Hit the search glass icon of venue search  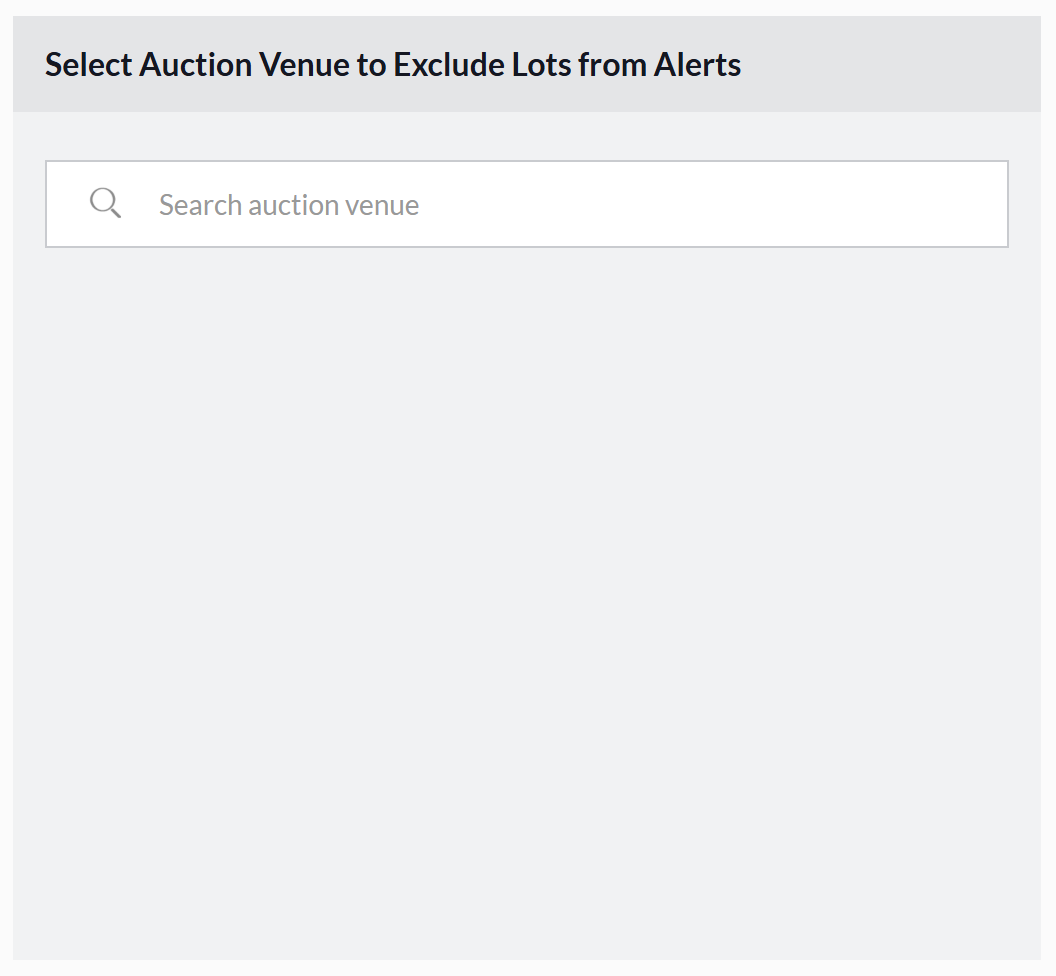[x=105, y=203]
